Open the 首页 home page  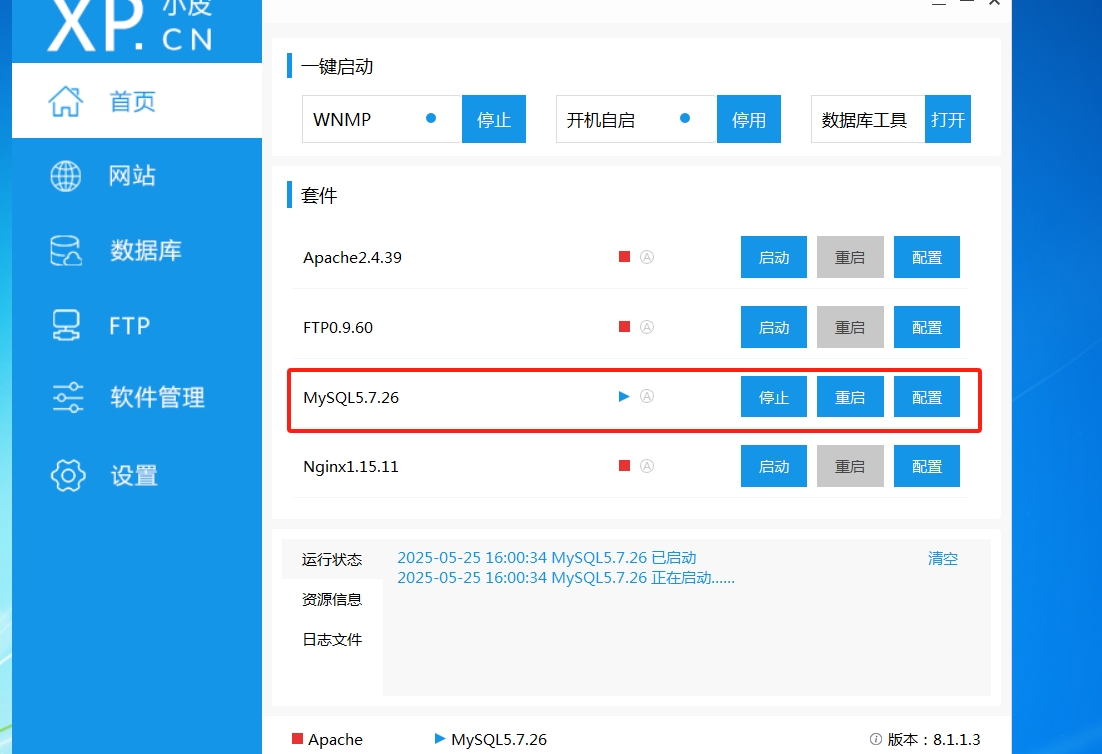coord(137,100)
